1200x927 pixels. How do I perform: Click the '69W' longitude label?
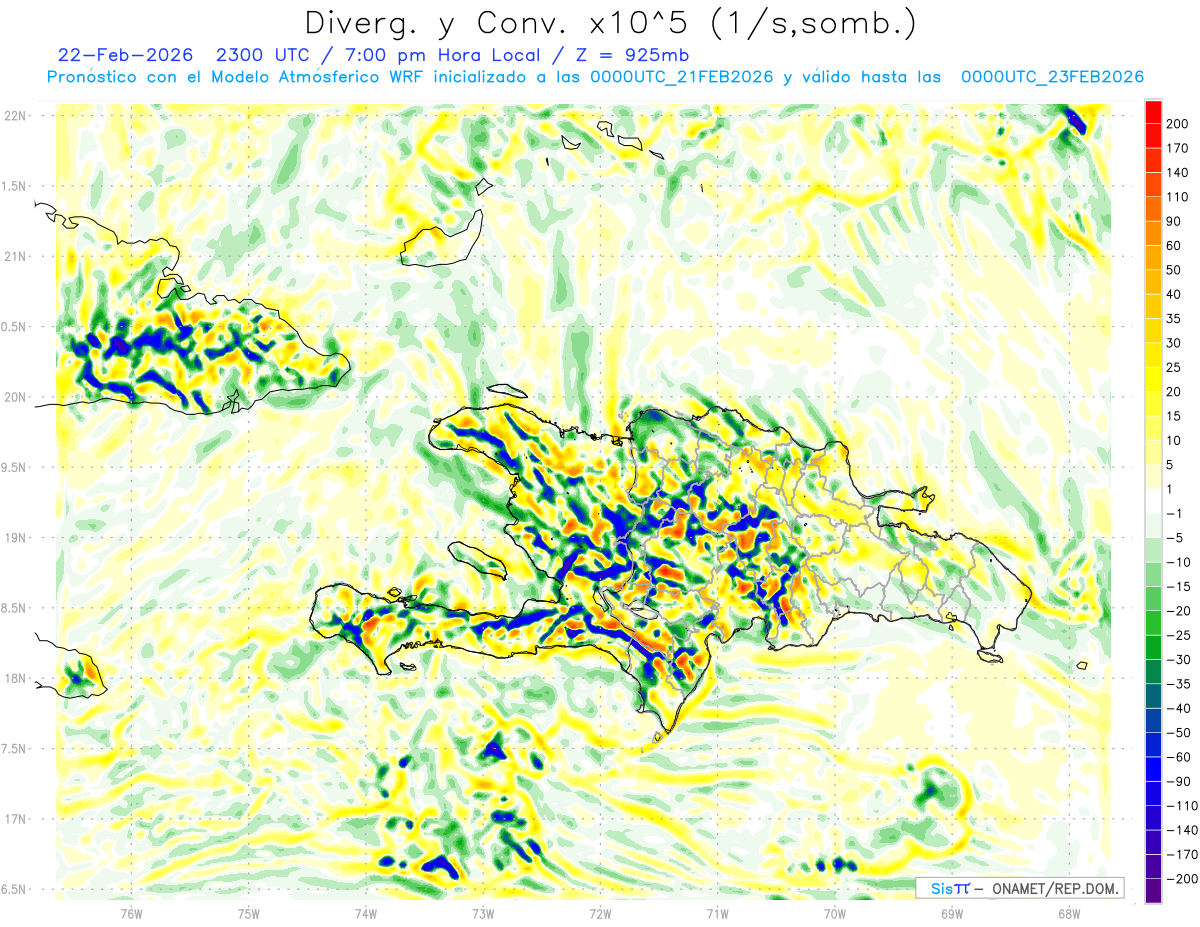tap(952, 912)
